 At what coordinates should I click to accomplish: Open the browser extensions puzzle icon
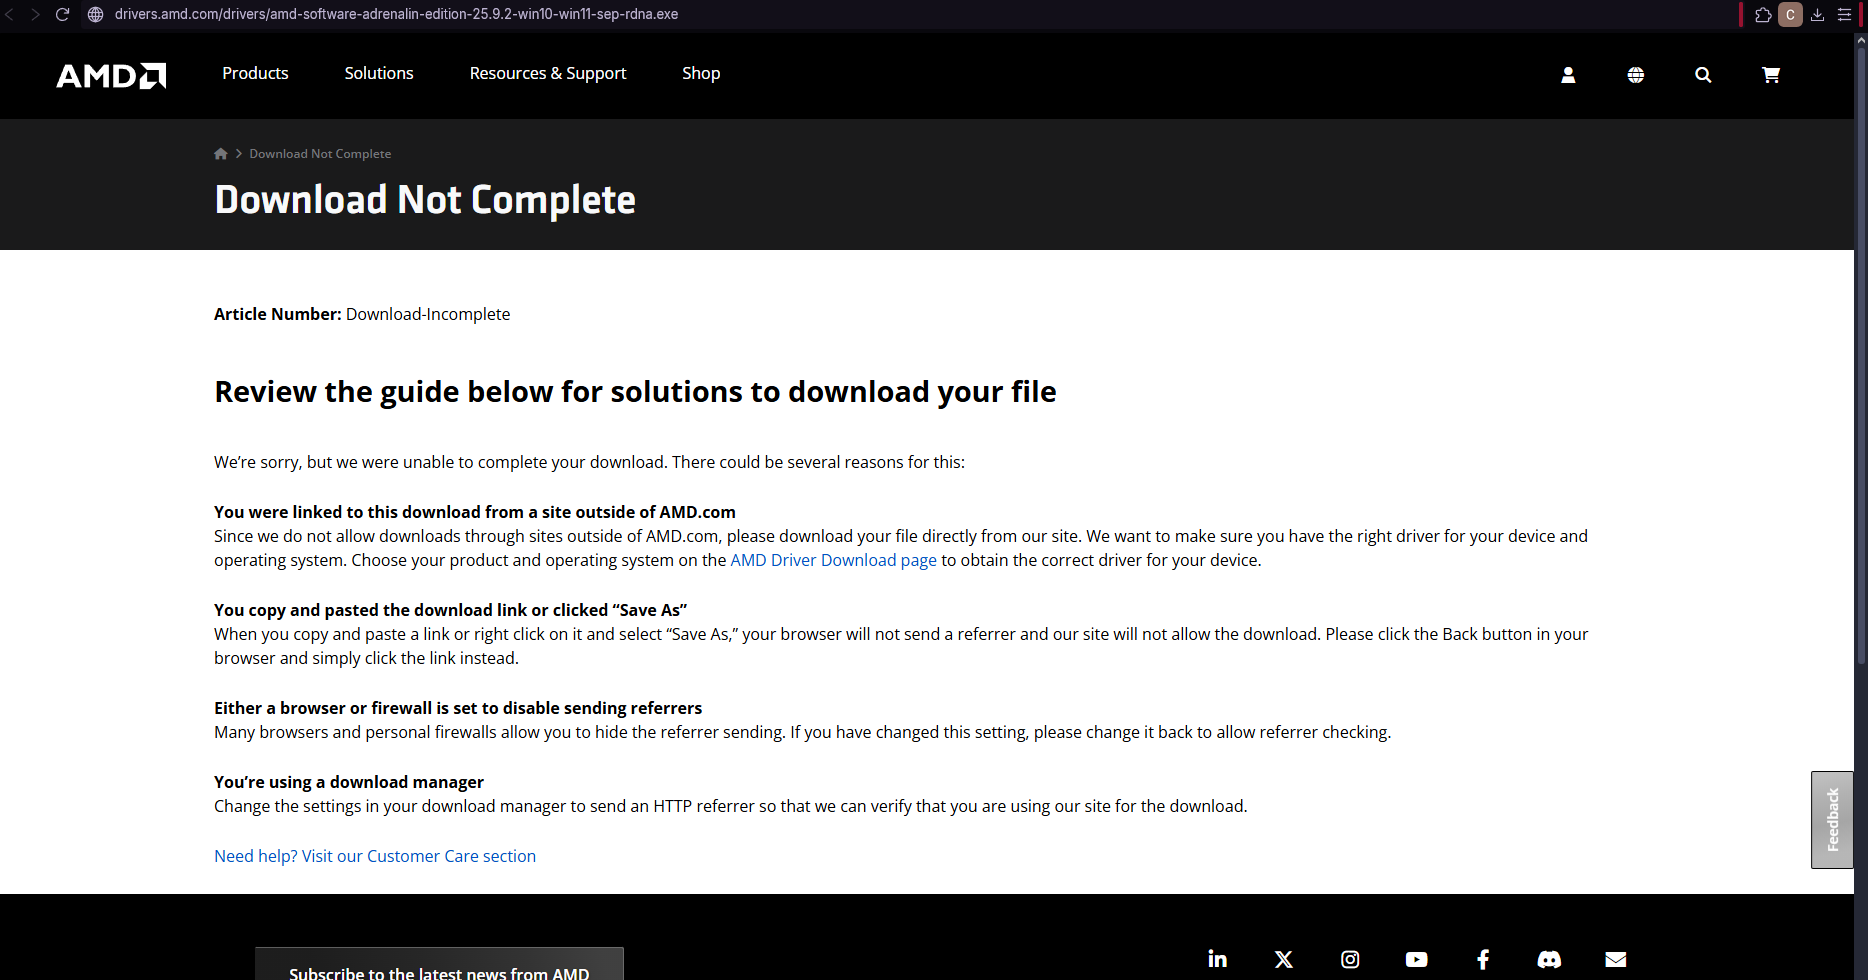pyautogui.click(x=1763, y=14)
